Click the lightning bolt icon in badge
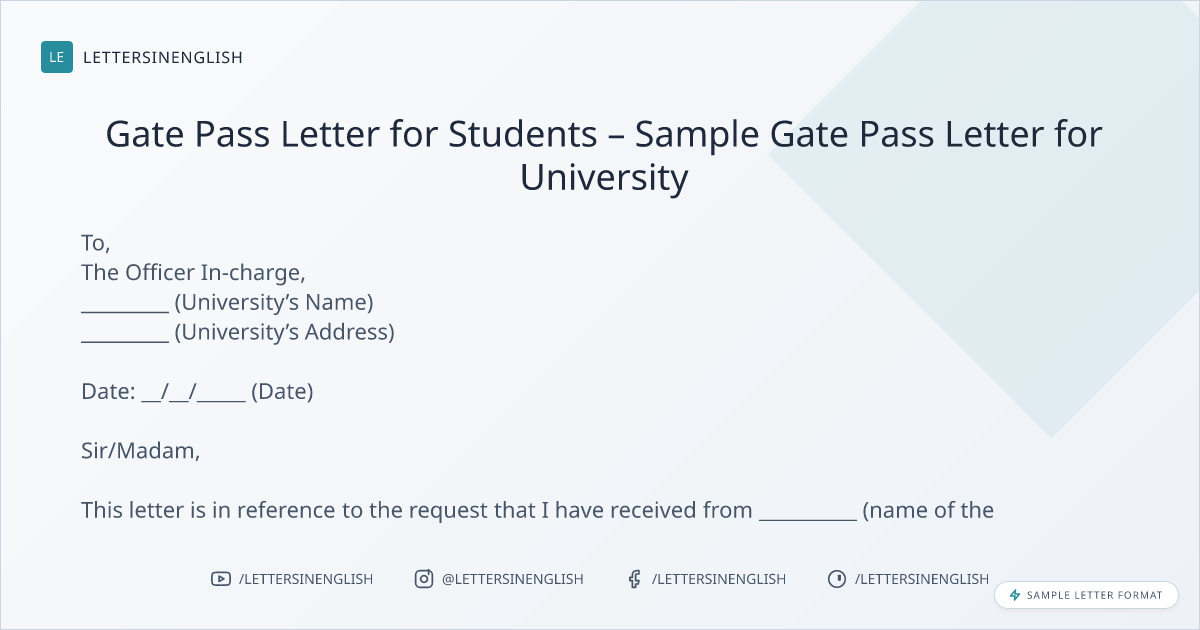 pos(1015,595)
